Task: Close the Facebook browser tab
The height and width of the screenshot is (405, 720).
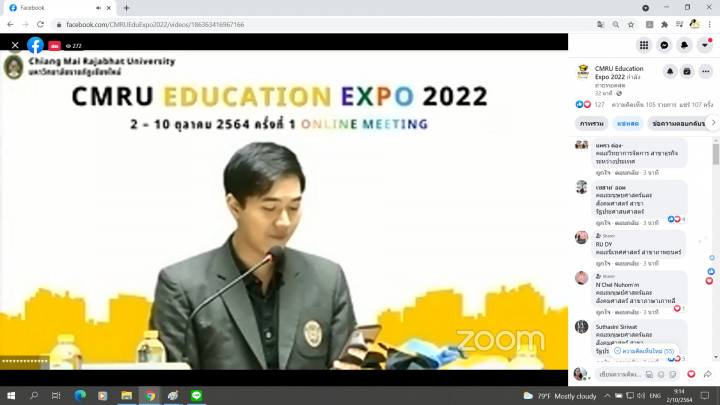Action: [x=109, y=8]
